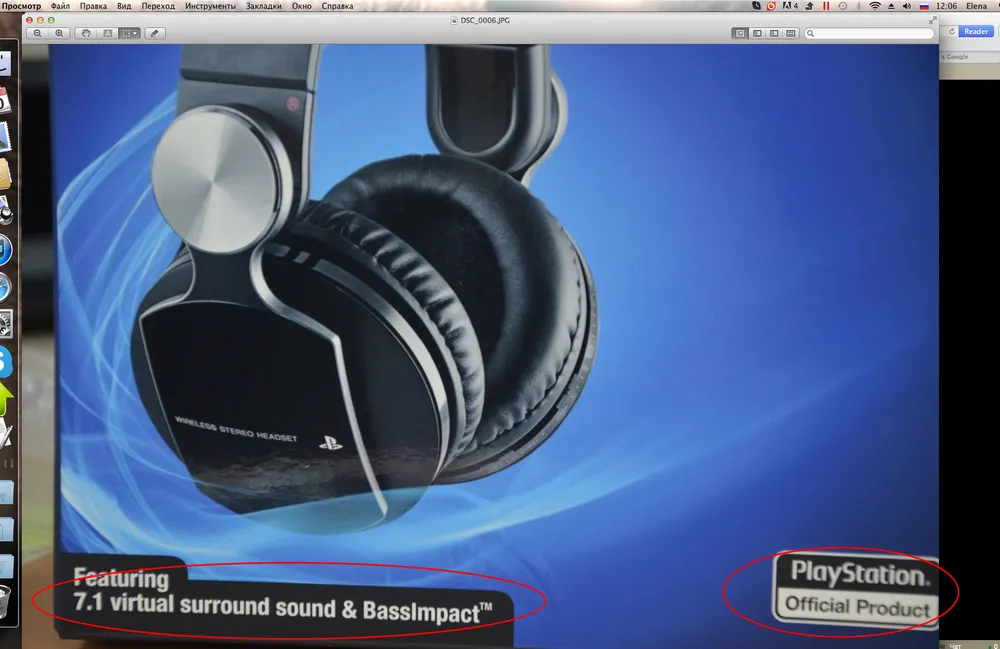Open the Файл menu
1000x649 pixels.
[x=60, y=6]
